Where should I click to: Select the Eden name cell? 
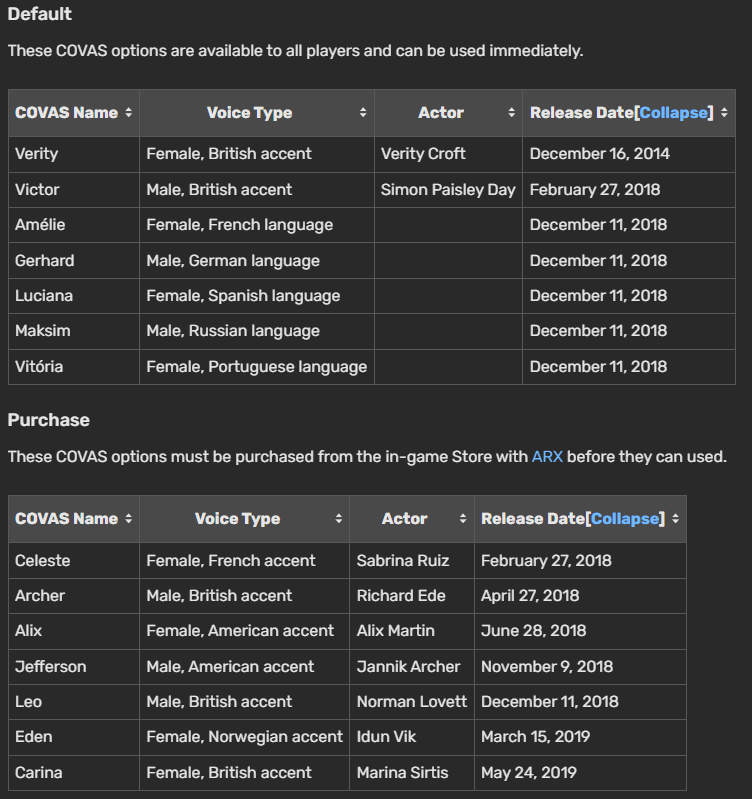point(74,737)
